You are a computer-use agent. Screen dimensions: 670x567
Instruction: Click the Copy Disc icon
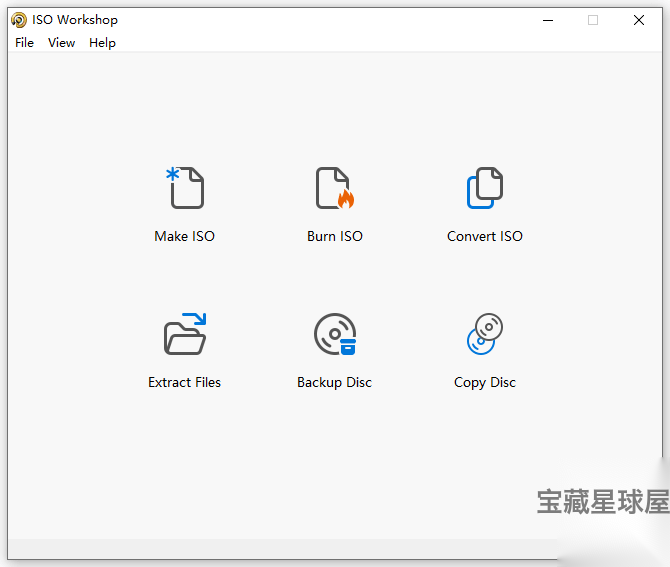click(x=485, y=334)
